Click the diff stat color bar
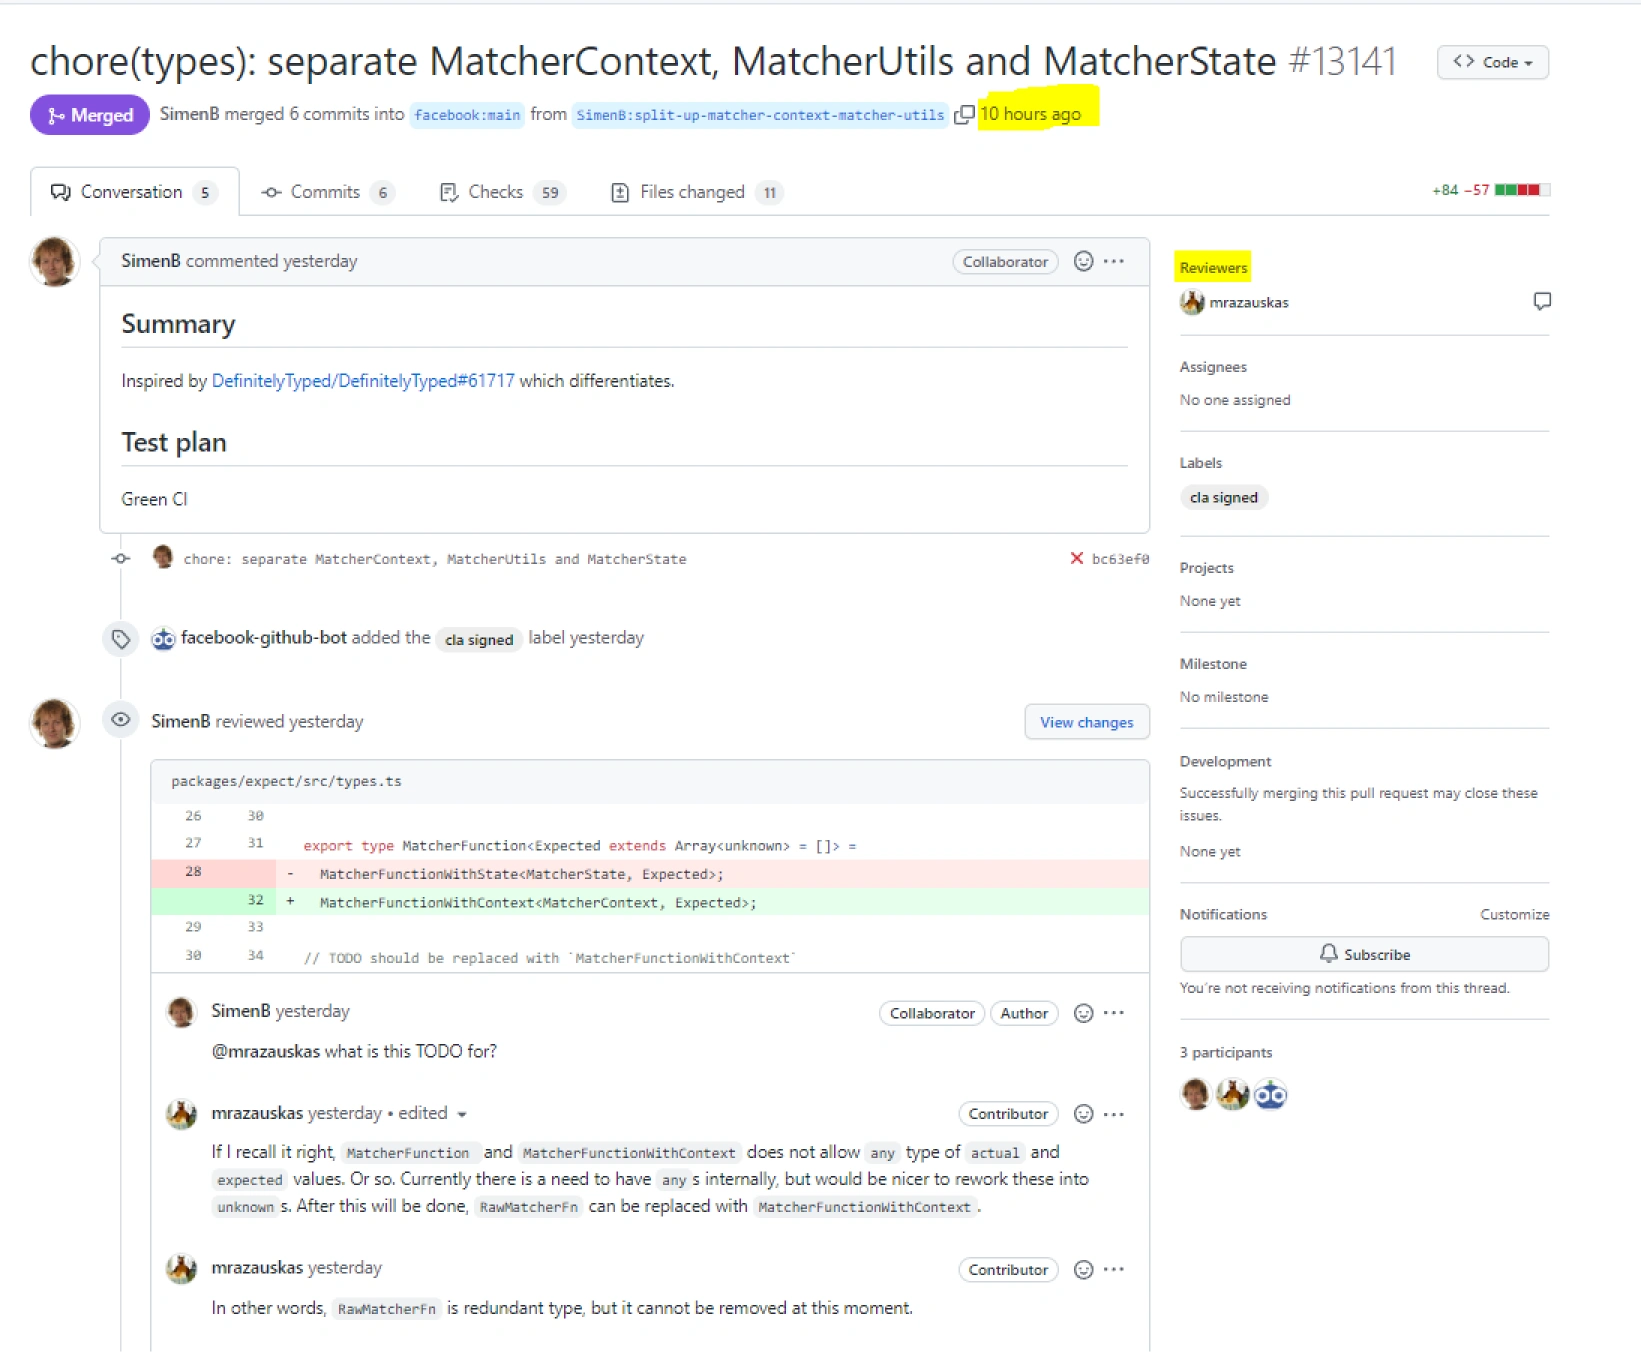Viewport: 1641px width, 1352px height. [x=1521, y=190]
